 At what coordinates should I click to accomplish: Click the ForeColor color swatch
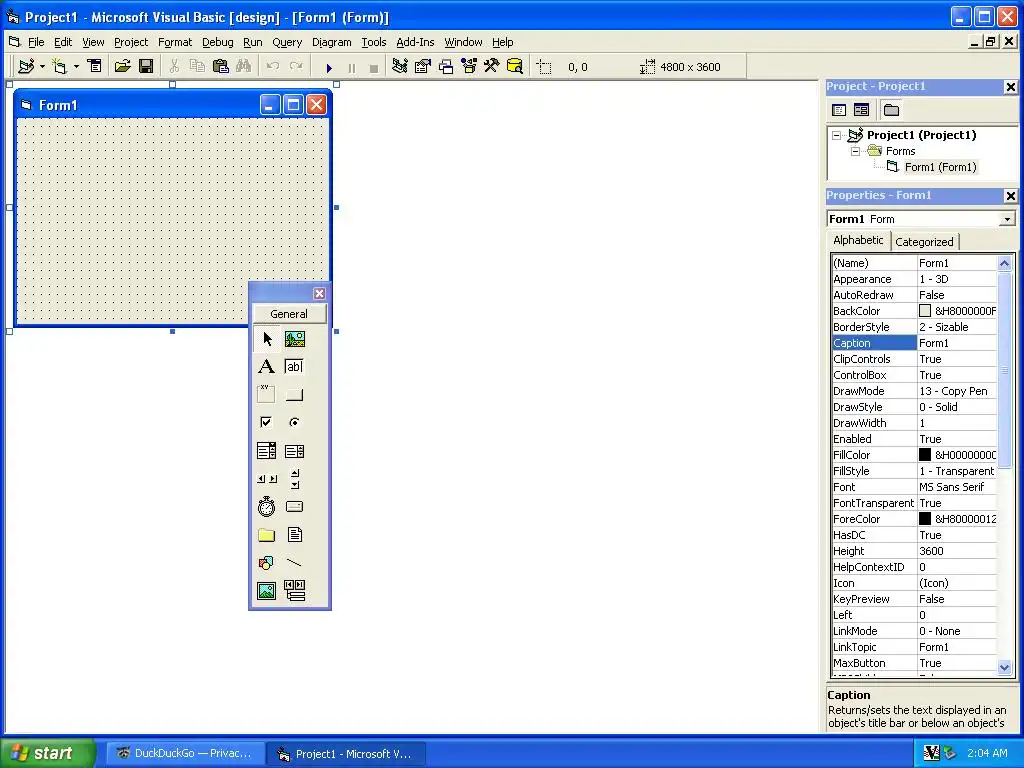[925, 519]
